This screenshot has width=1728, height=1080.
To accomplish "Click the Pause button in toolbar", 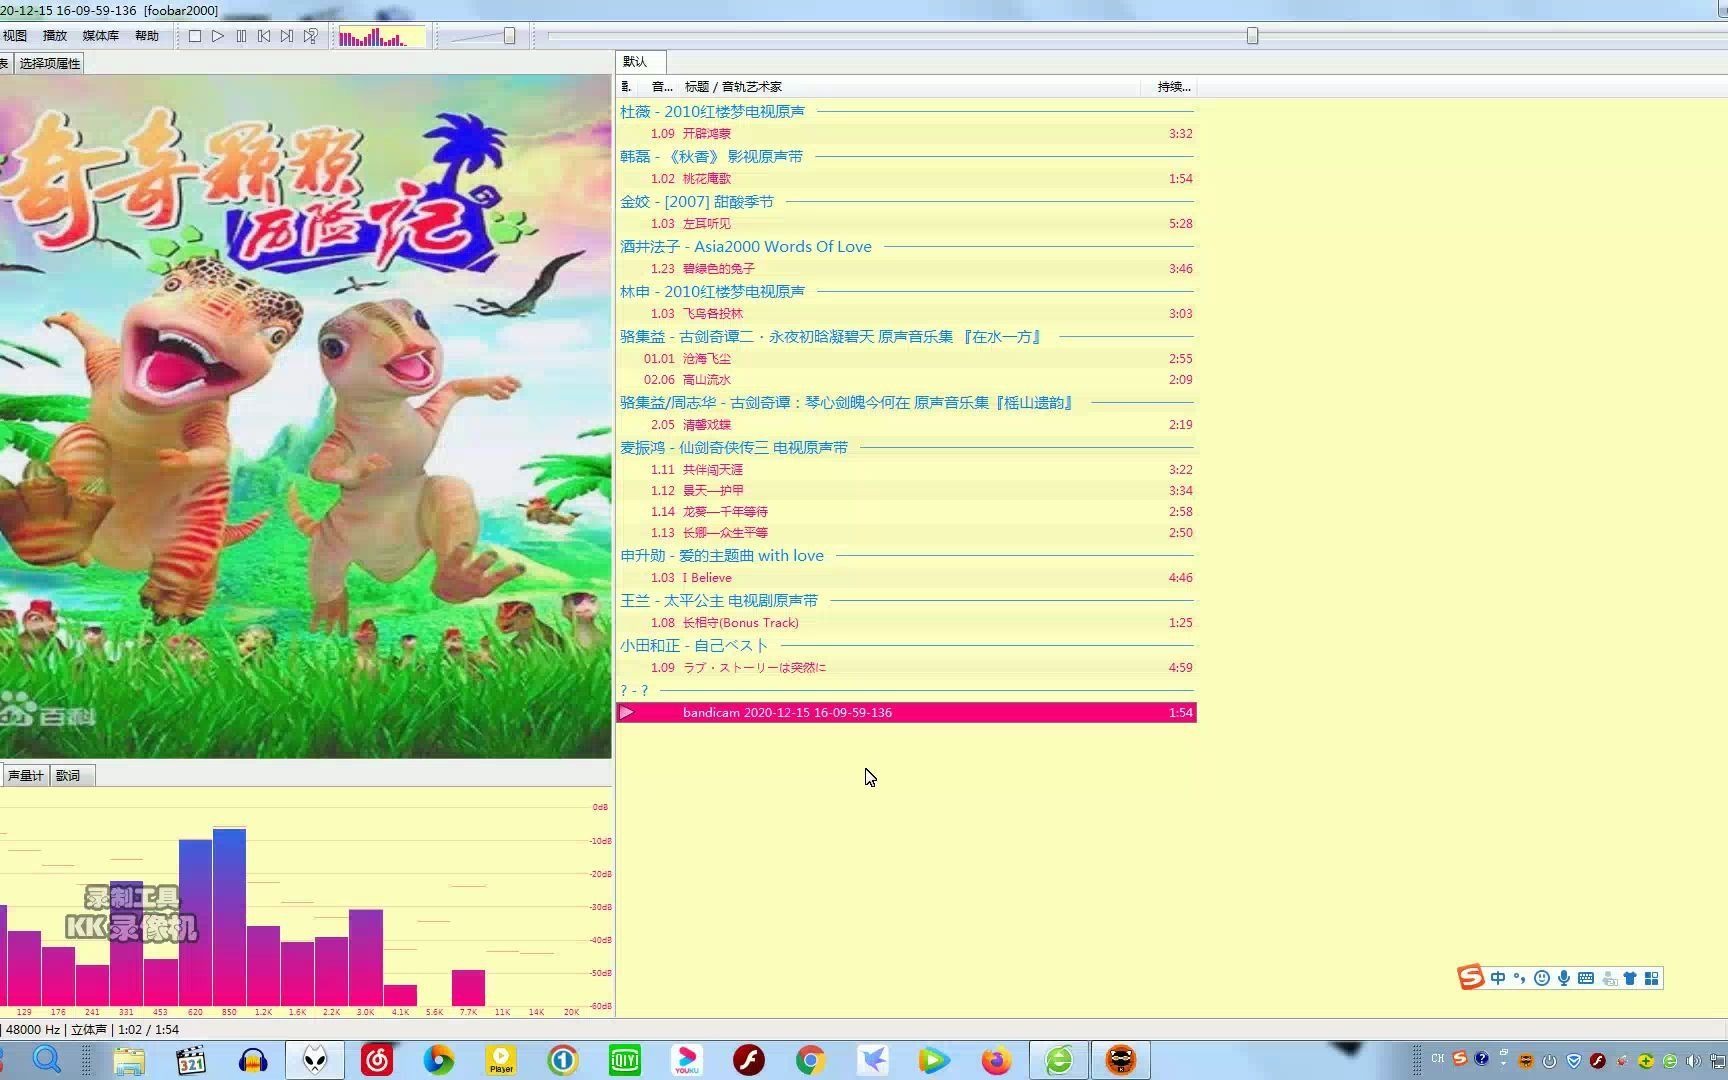I will (241, 36).
